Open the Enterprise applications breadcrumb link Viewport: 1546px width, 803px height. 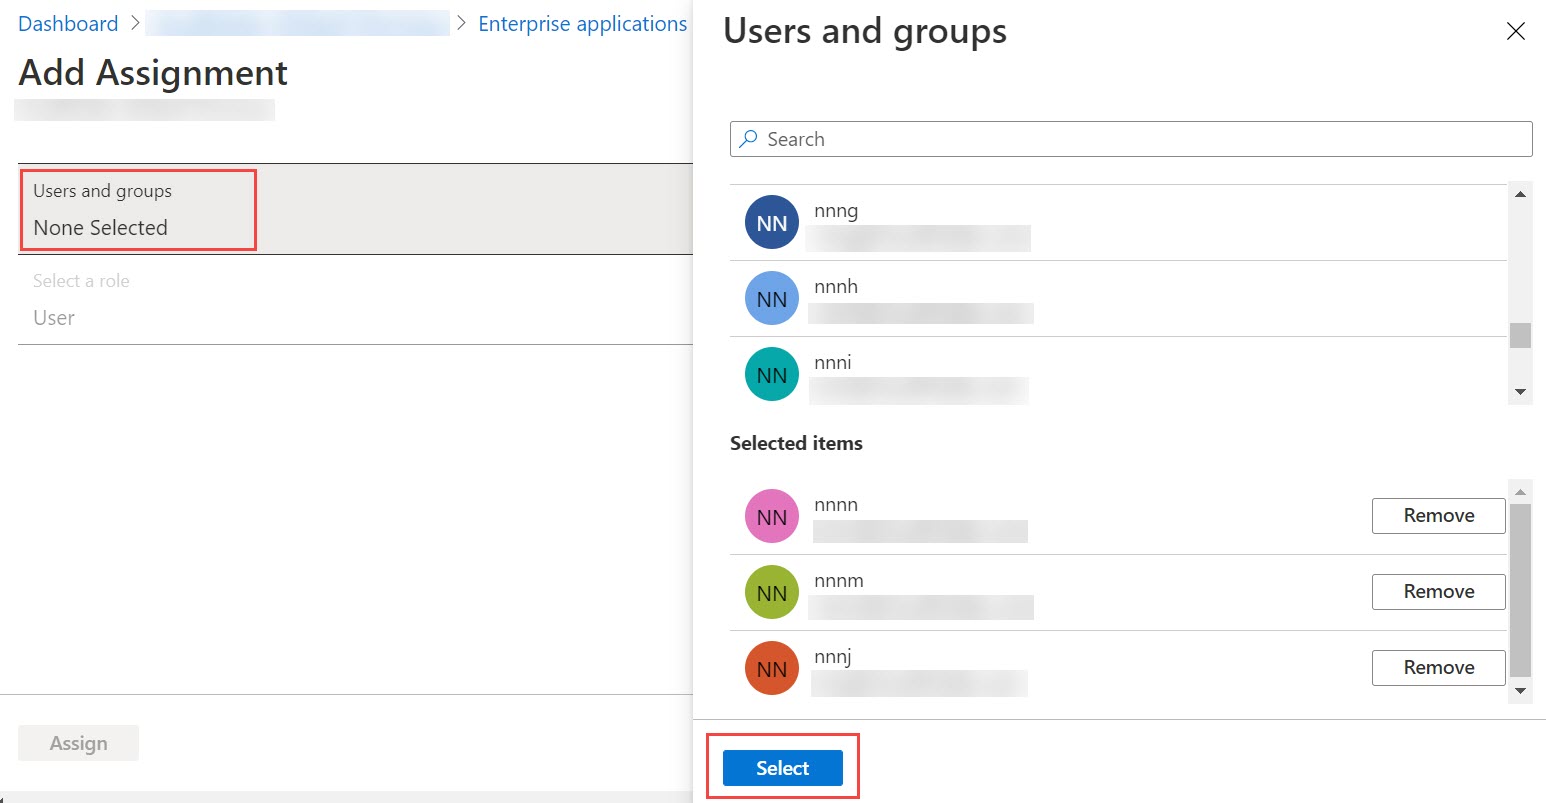click(583, 24)
